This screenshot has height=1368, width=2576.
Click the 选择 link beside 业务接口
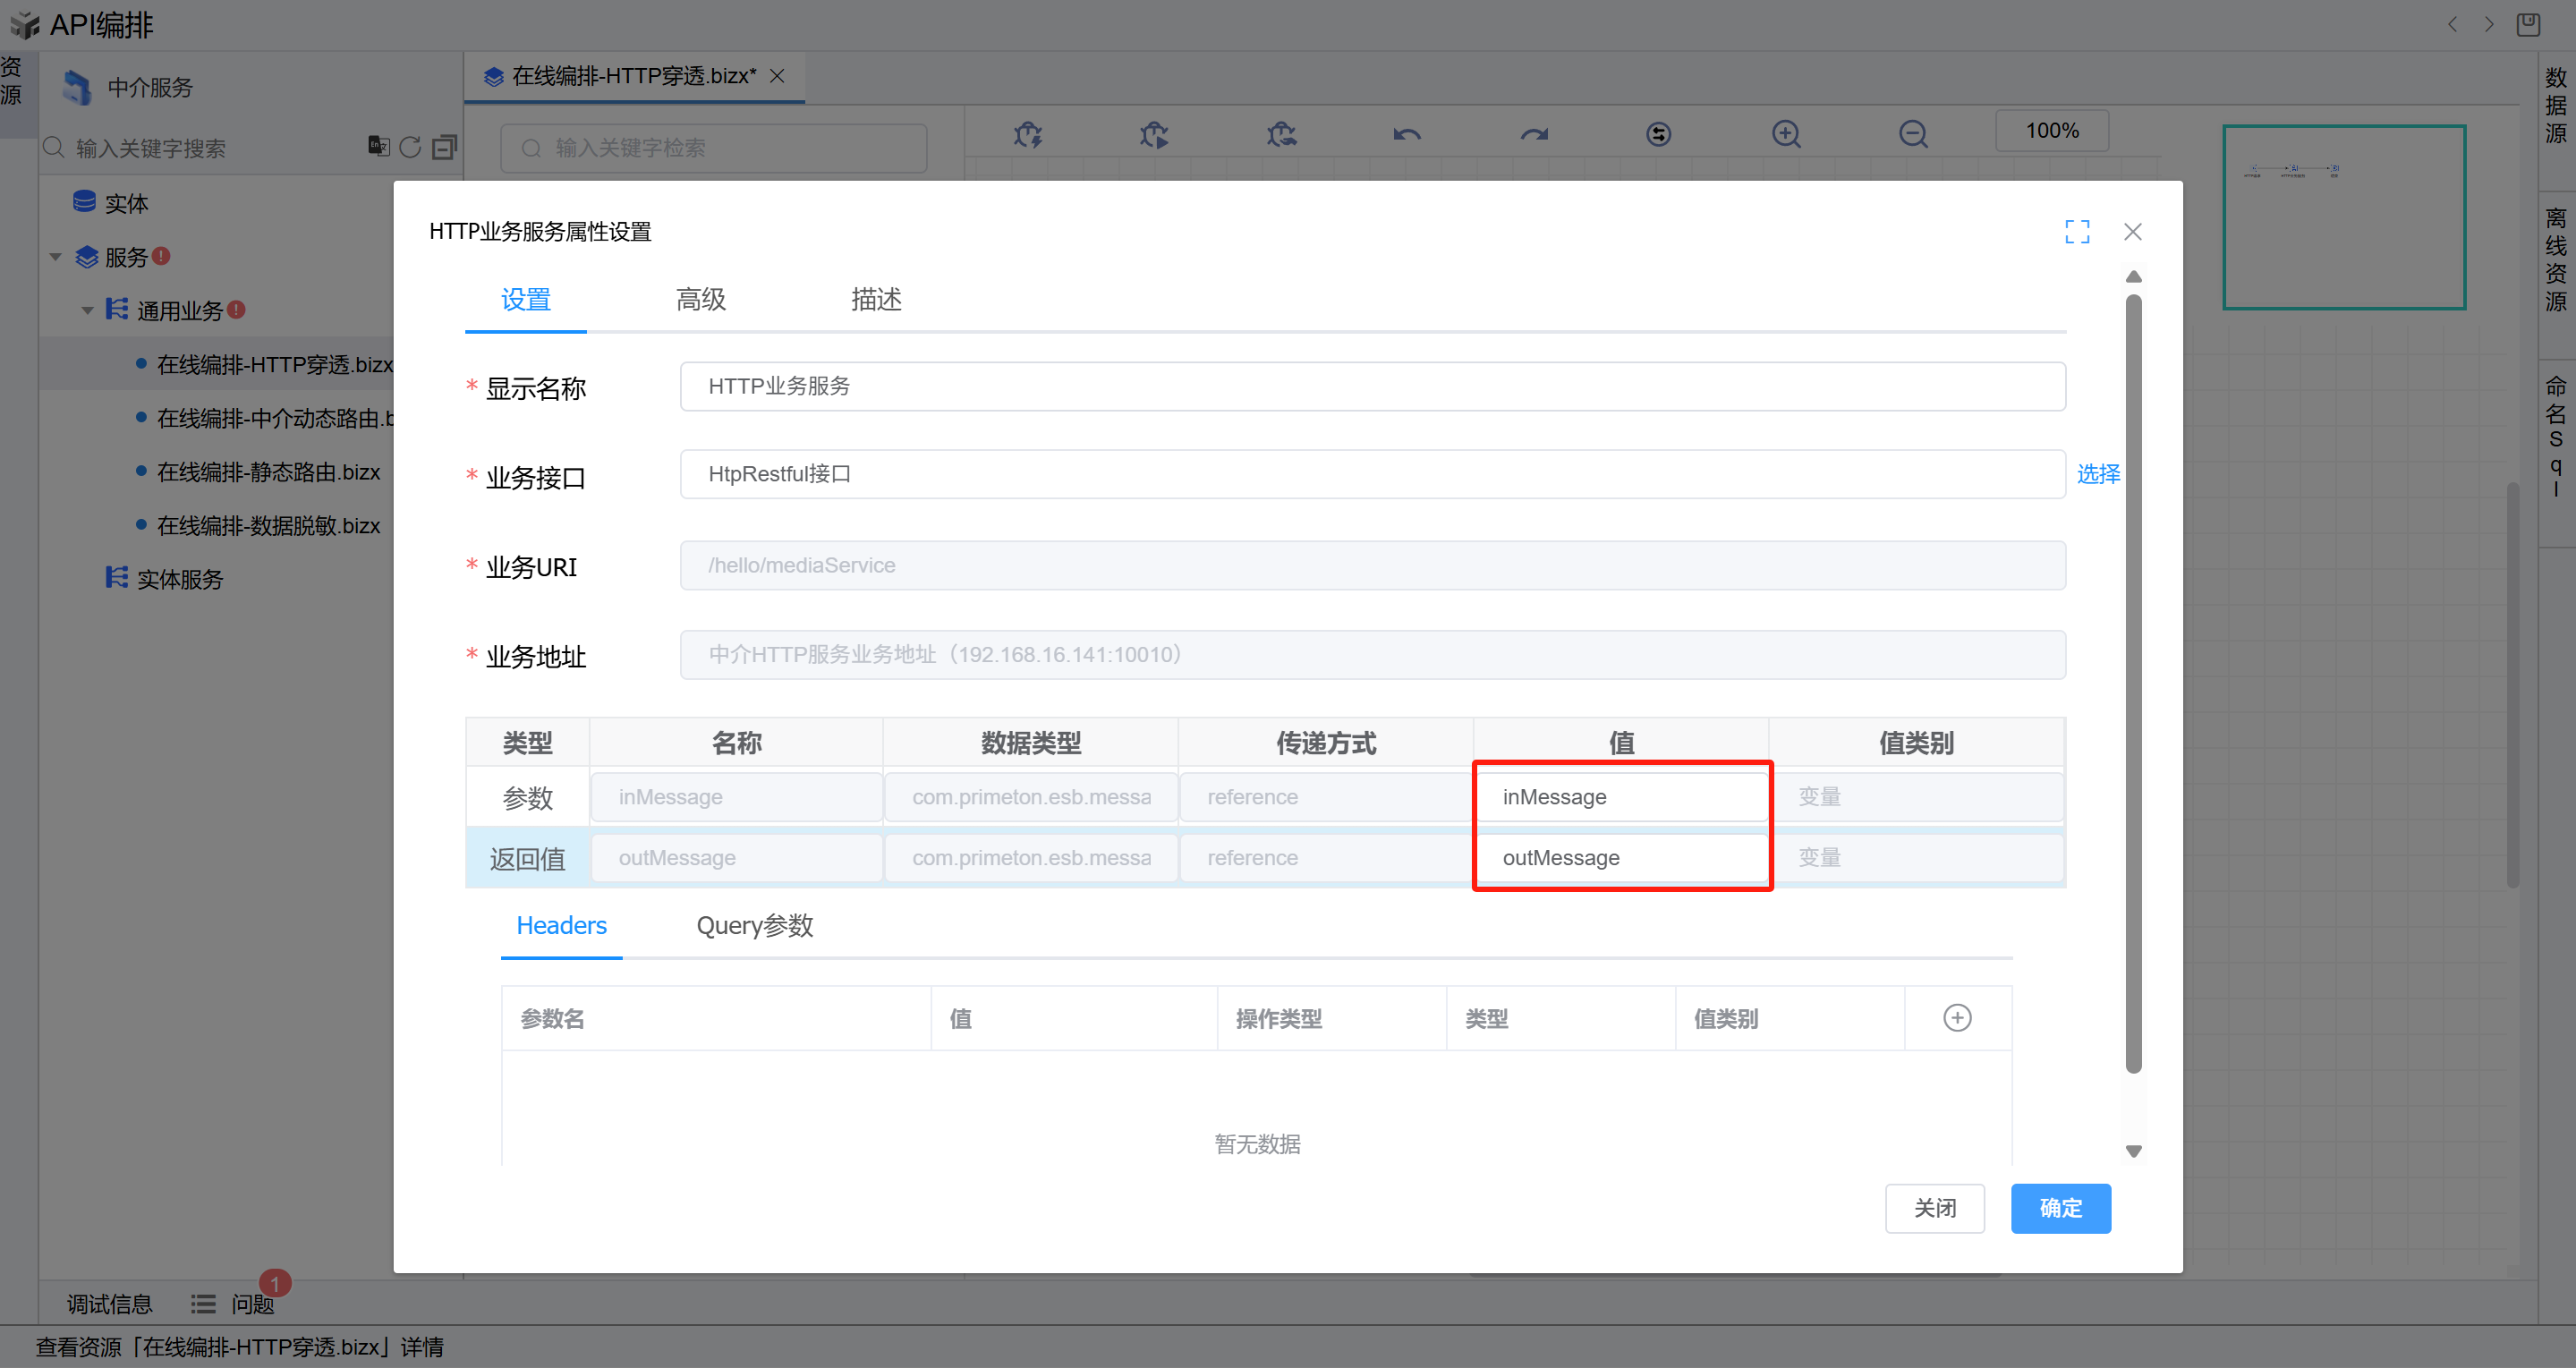pyautogui.click(x=2098, y=474)
